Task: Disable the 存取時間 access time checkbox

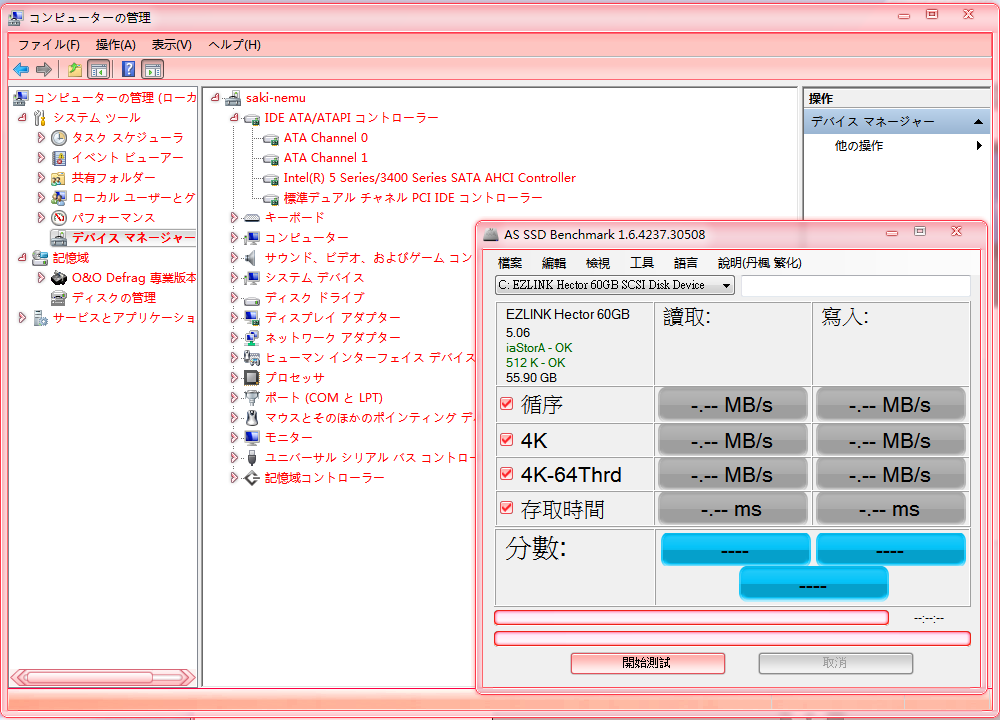Action: 506,508
